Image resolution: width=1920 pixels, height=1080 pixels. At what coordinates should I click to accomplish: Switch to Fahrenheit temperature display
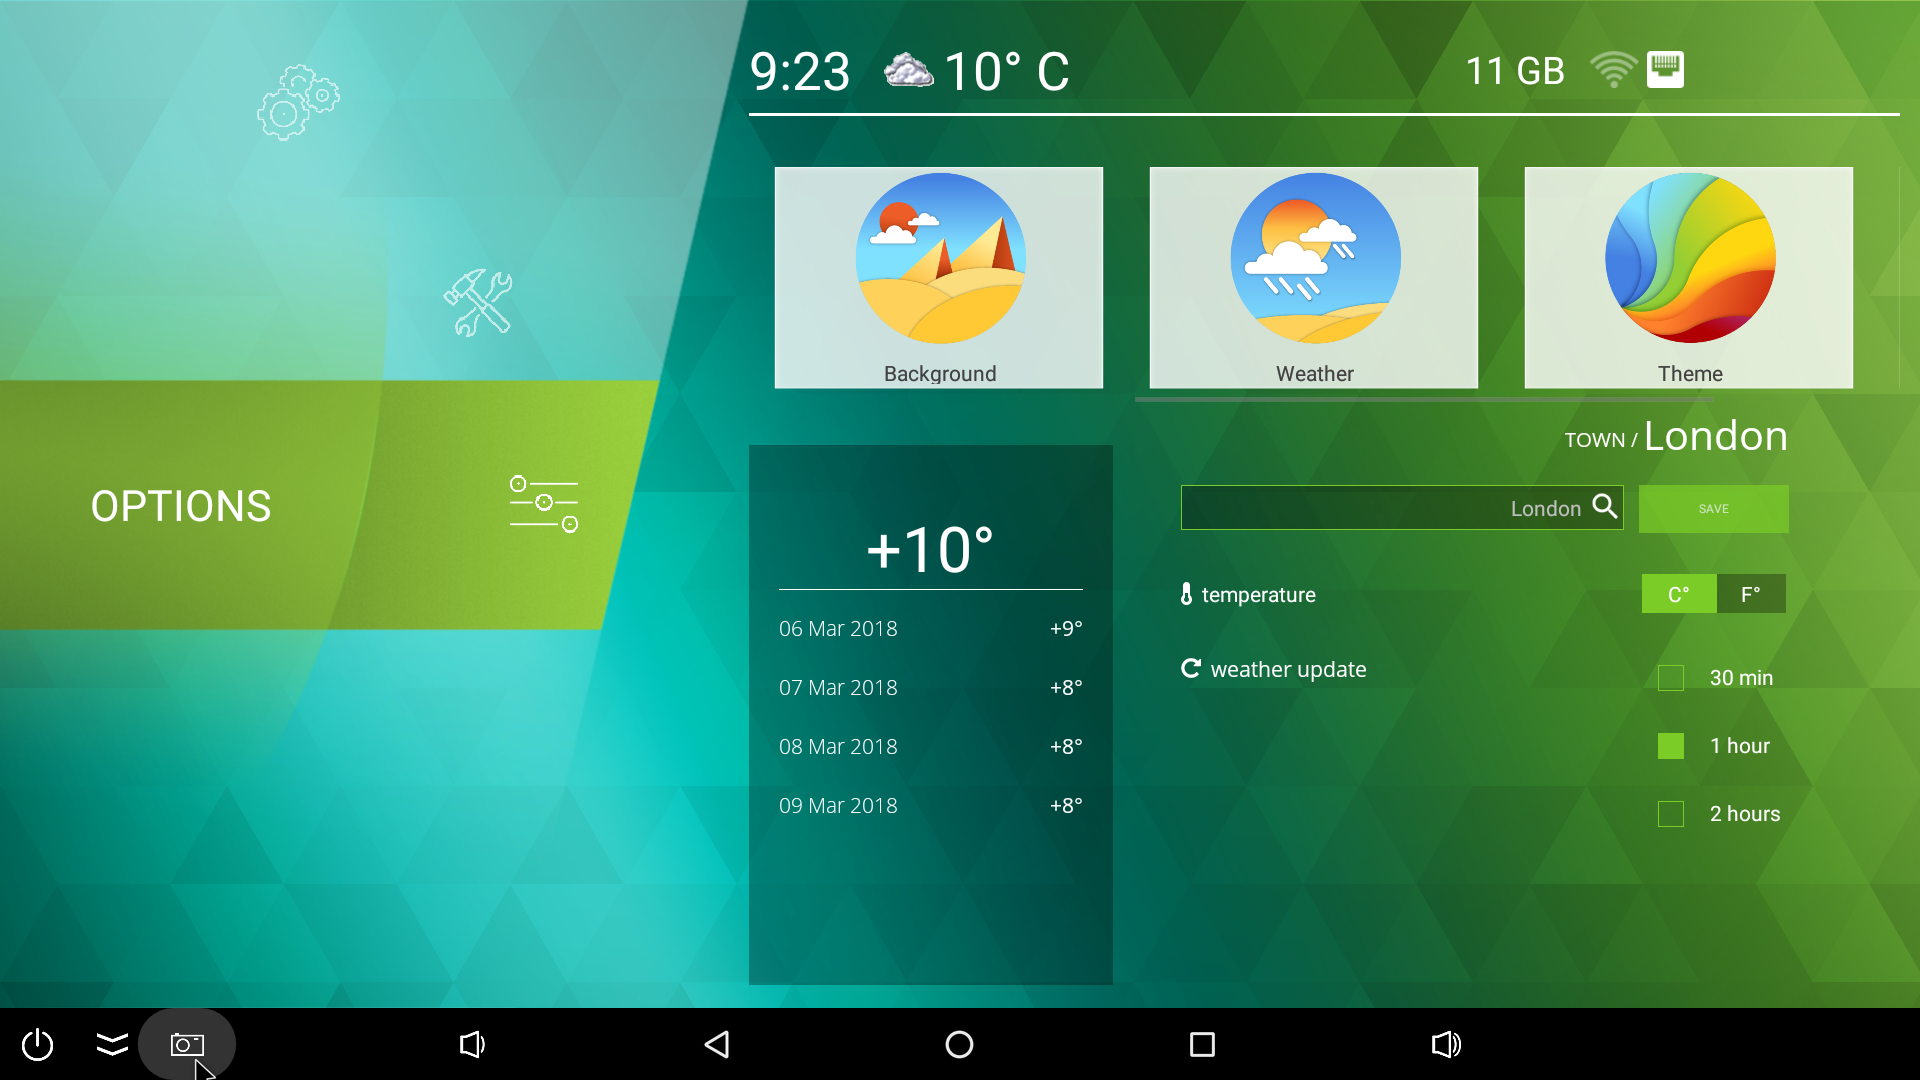click(1750, 595)
